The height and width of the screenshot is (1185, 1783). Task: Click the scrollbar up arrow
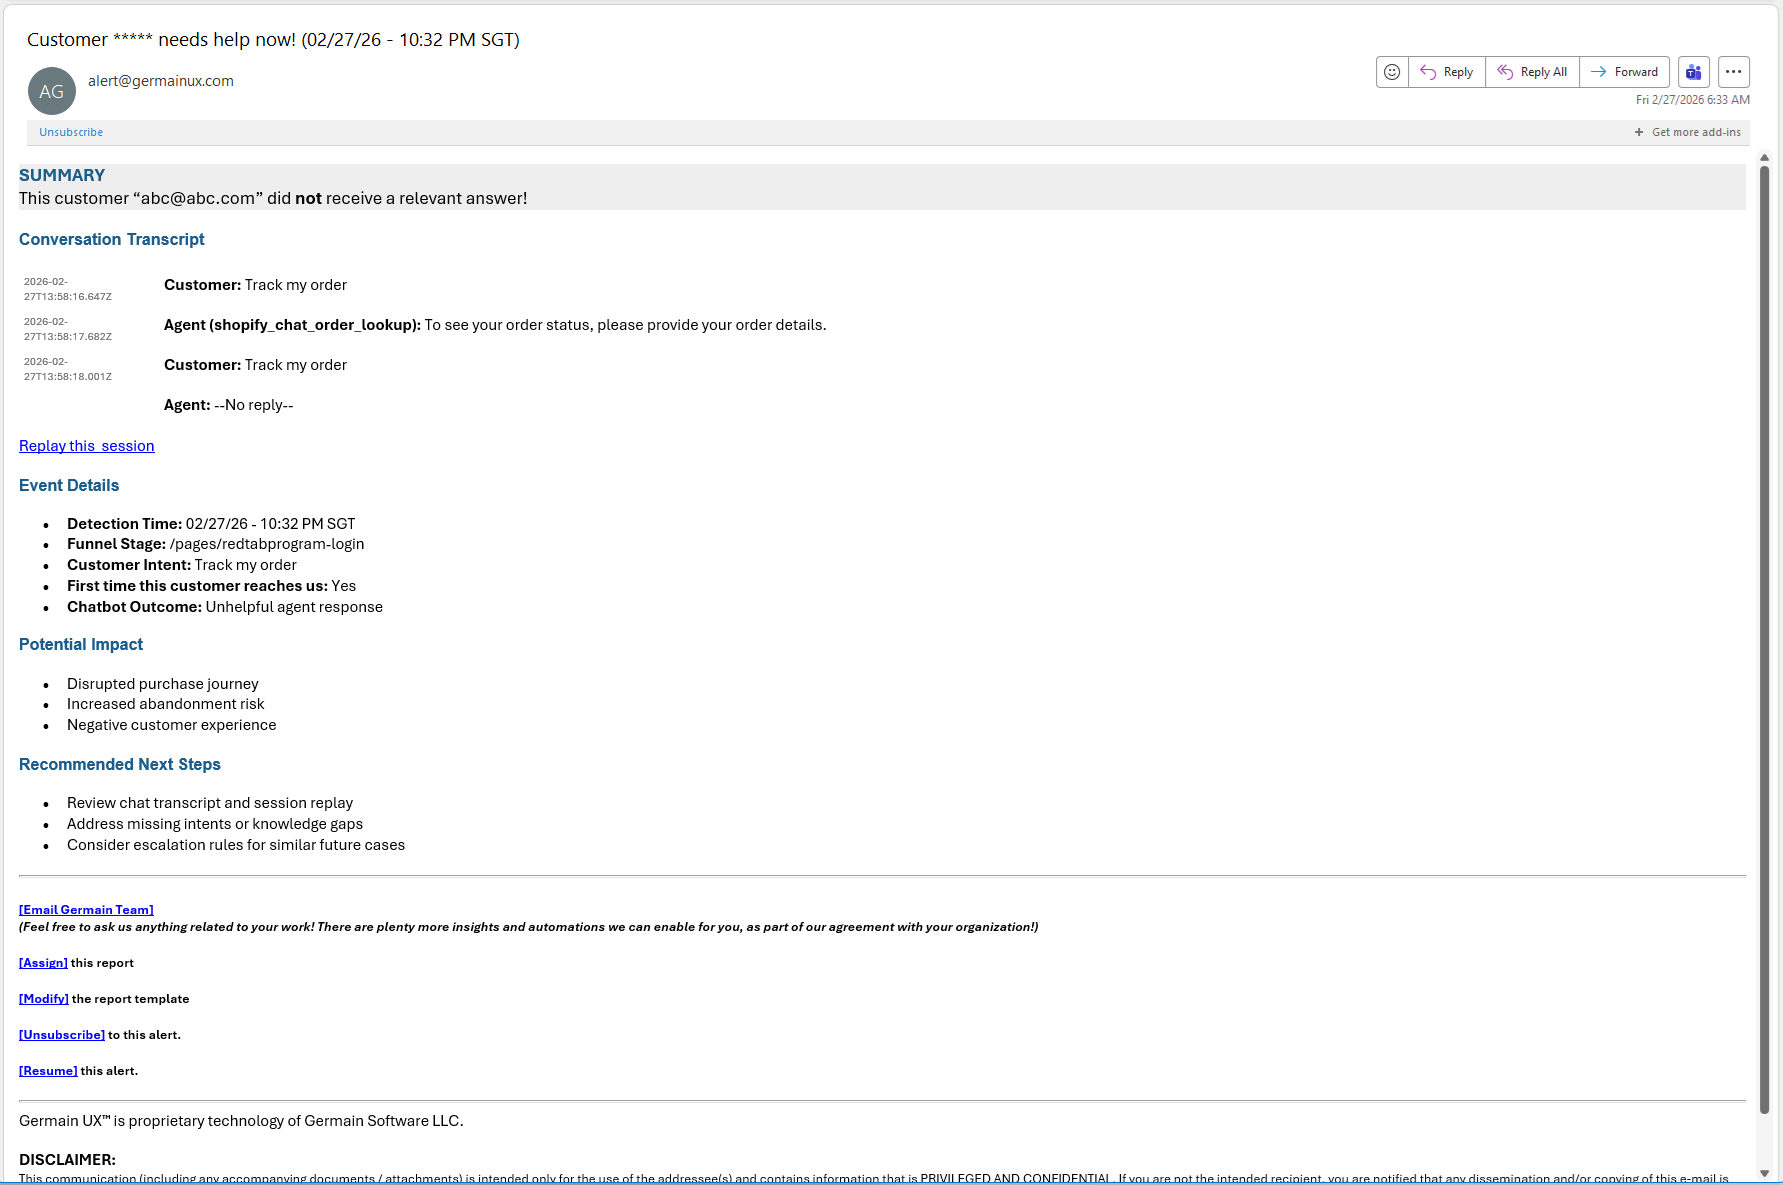tap(1765, 158)
